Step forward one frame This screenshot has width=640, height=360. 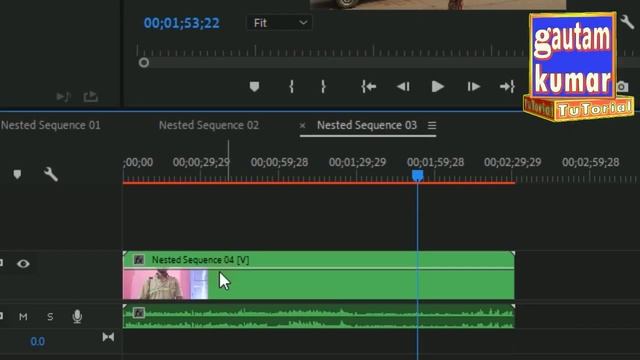pyautogui.click(x=473, y=87)
